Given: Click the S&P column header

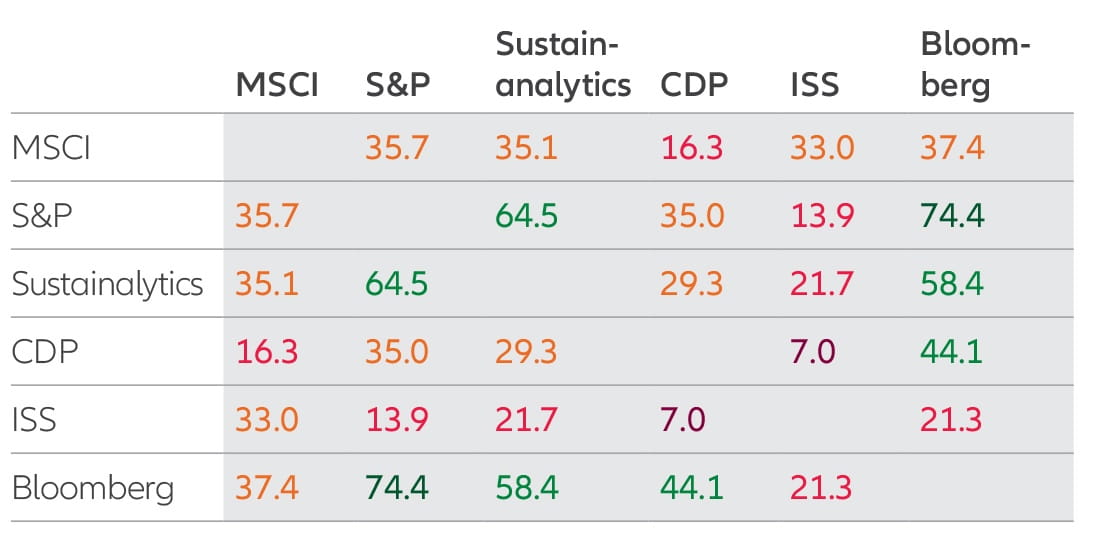Looking at the screenshot, I should pos(398,85).
